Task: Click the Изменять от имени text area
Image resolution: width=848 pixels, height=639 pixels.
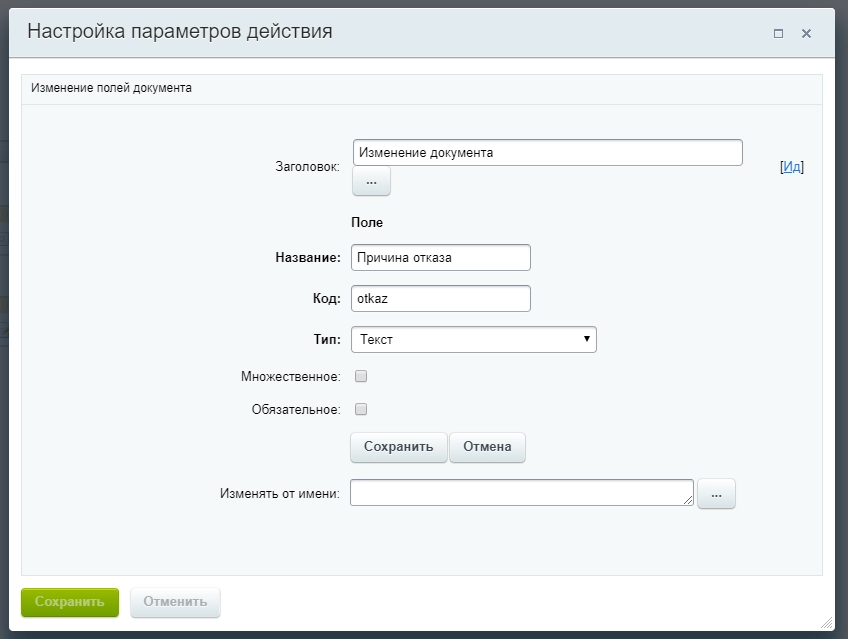Action: click(x=520, y=493)
